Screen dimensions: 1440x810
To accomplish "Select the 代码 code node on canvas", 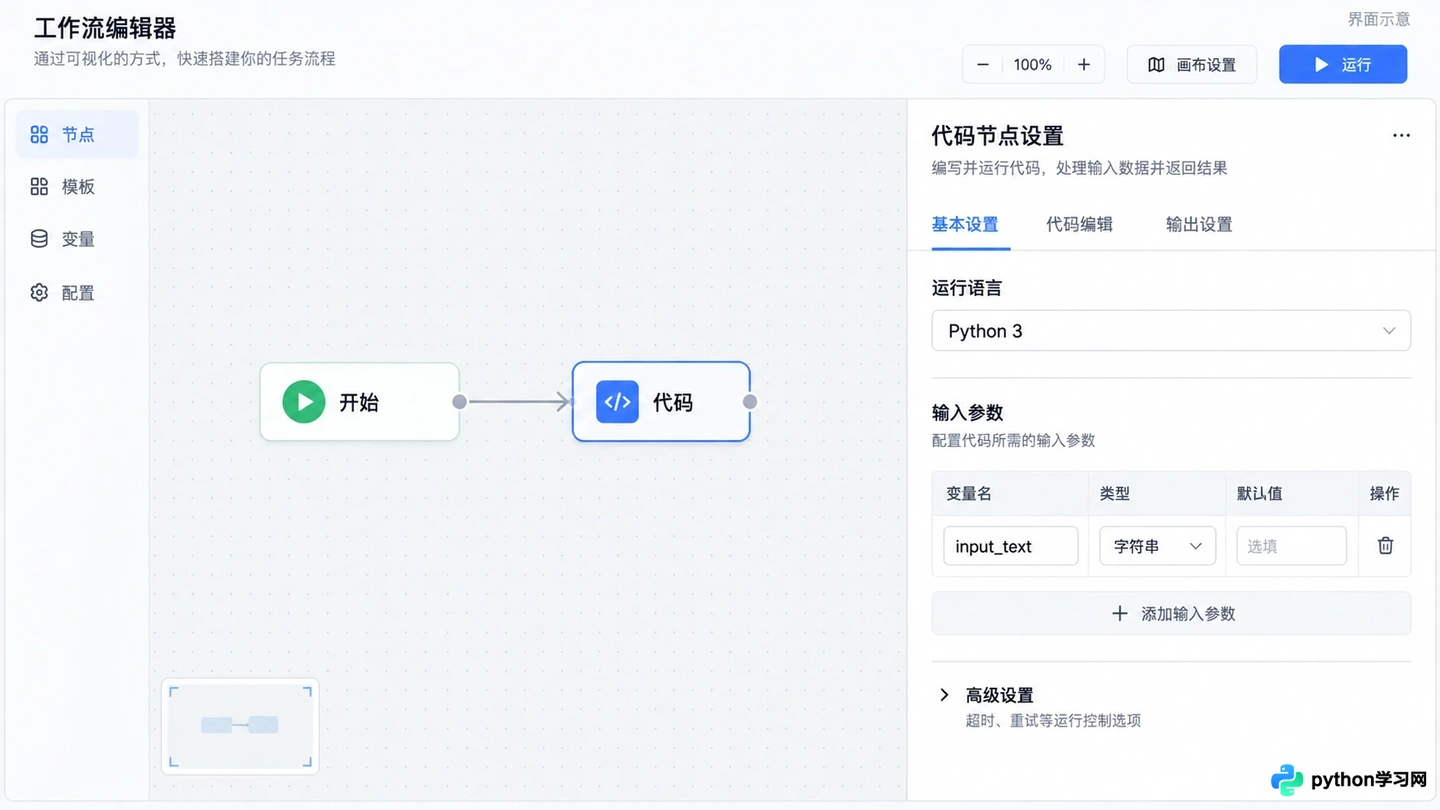I will click(661, 402).
